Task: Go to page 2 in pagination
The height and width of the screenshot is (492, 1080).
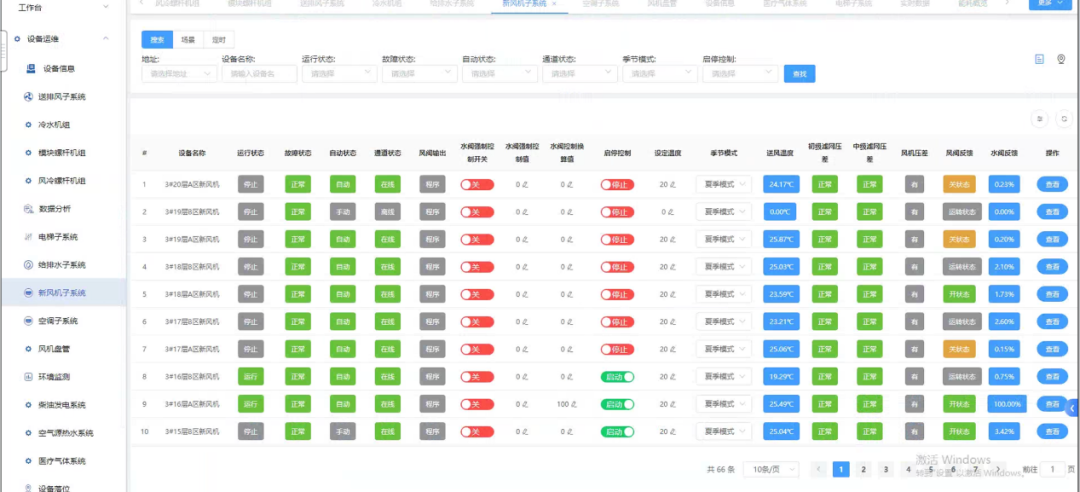Action: coord(863,469)
